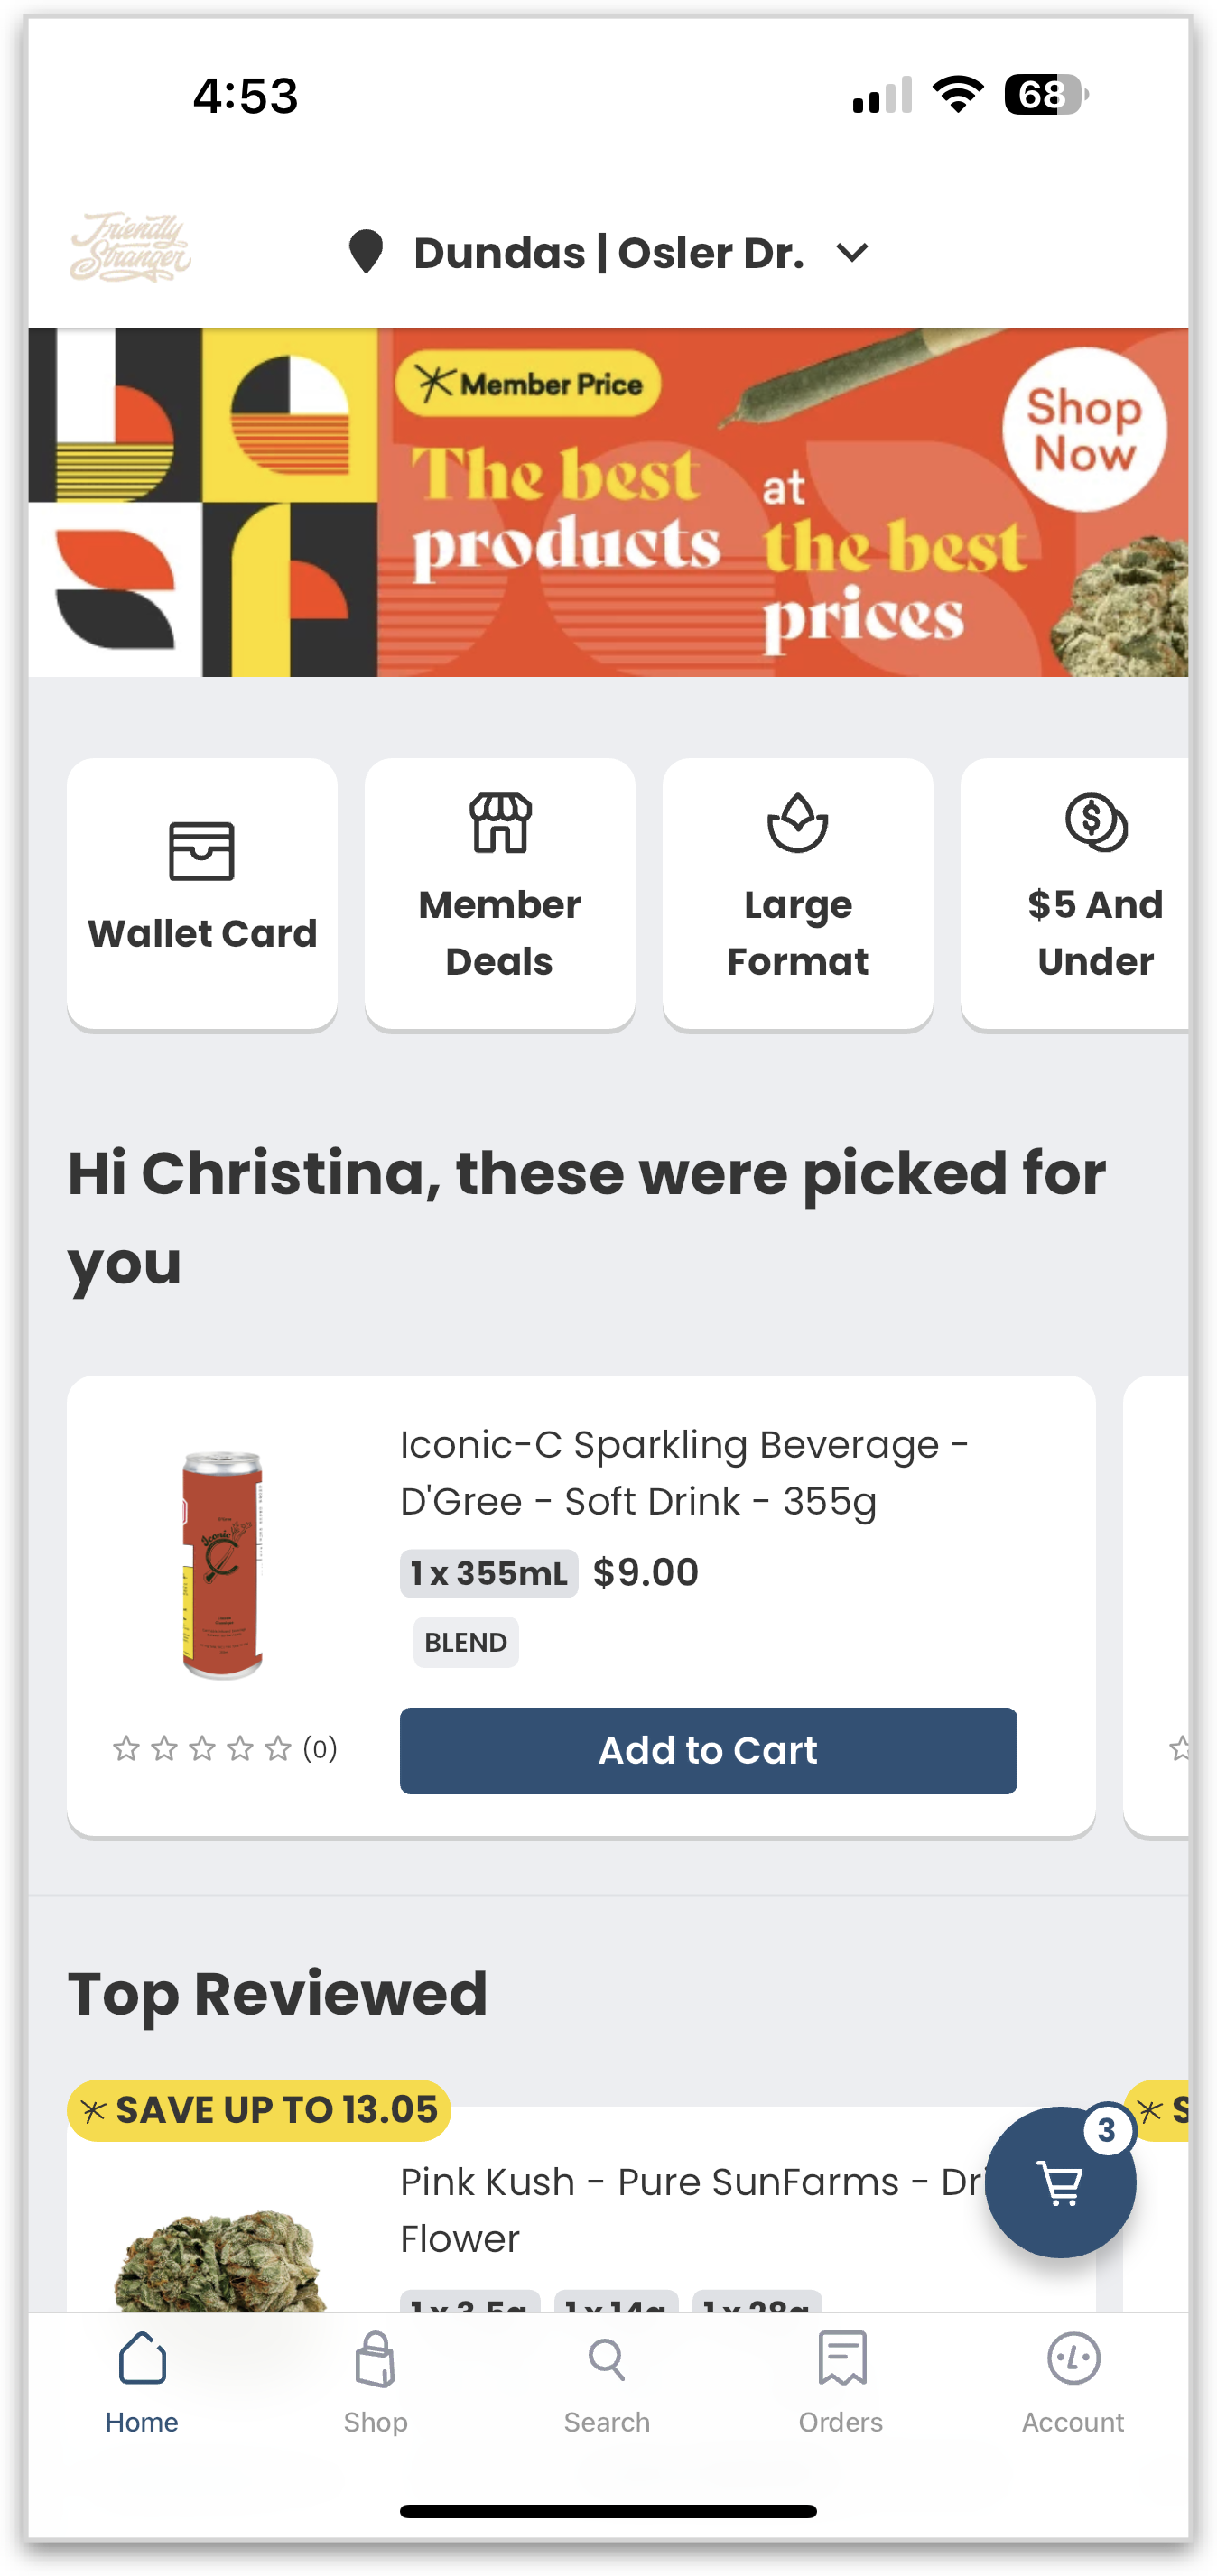Add Iconic-C Sparkling Beverage to cart

pos(708,1751)
